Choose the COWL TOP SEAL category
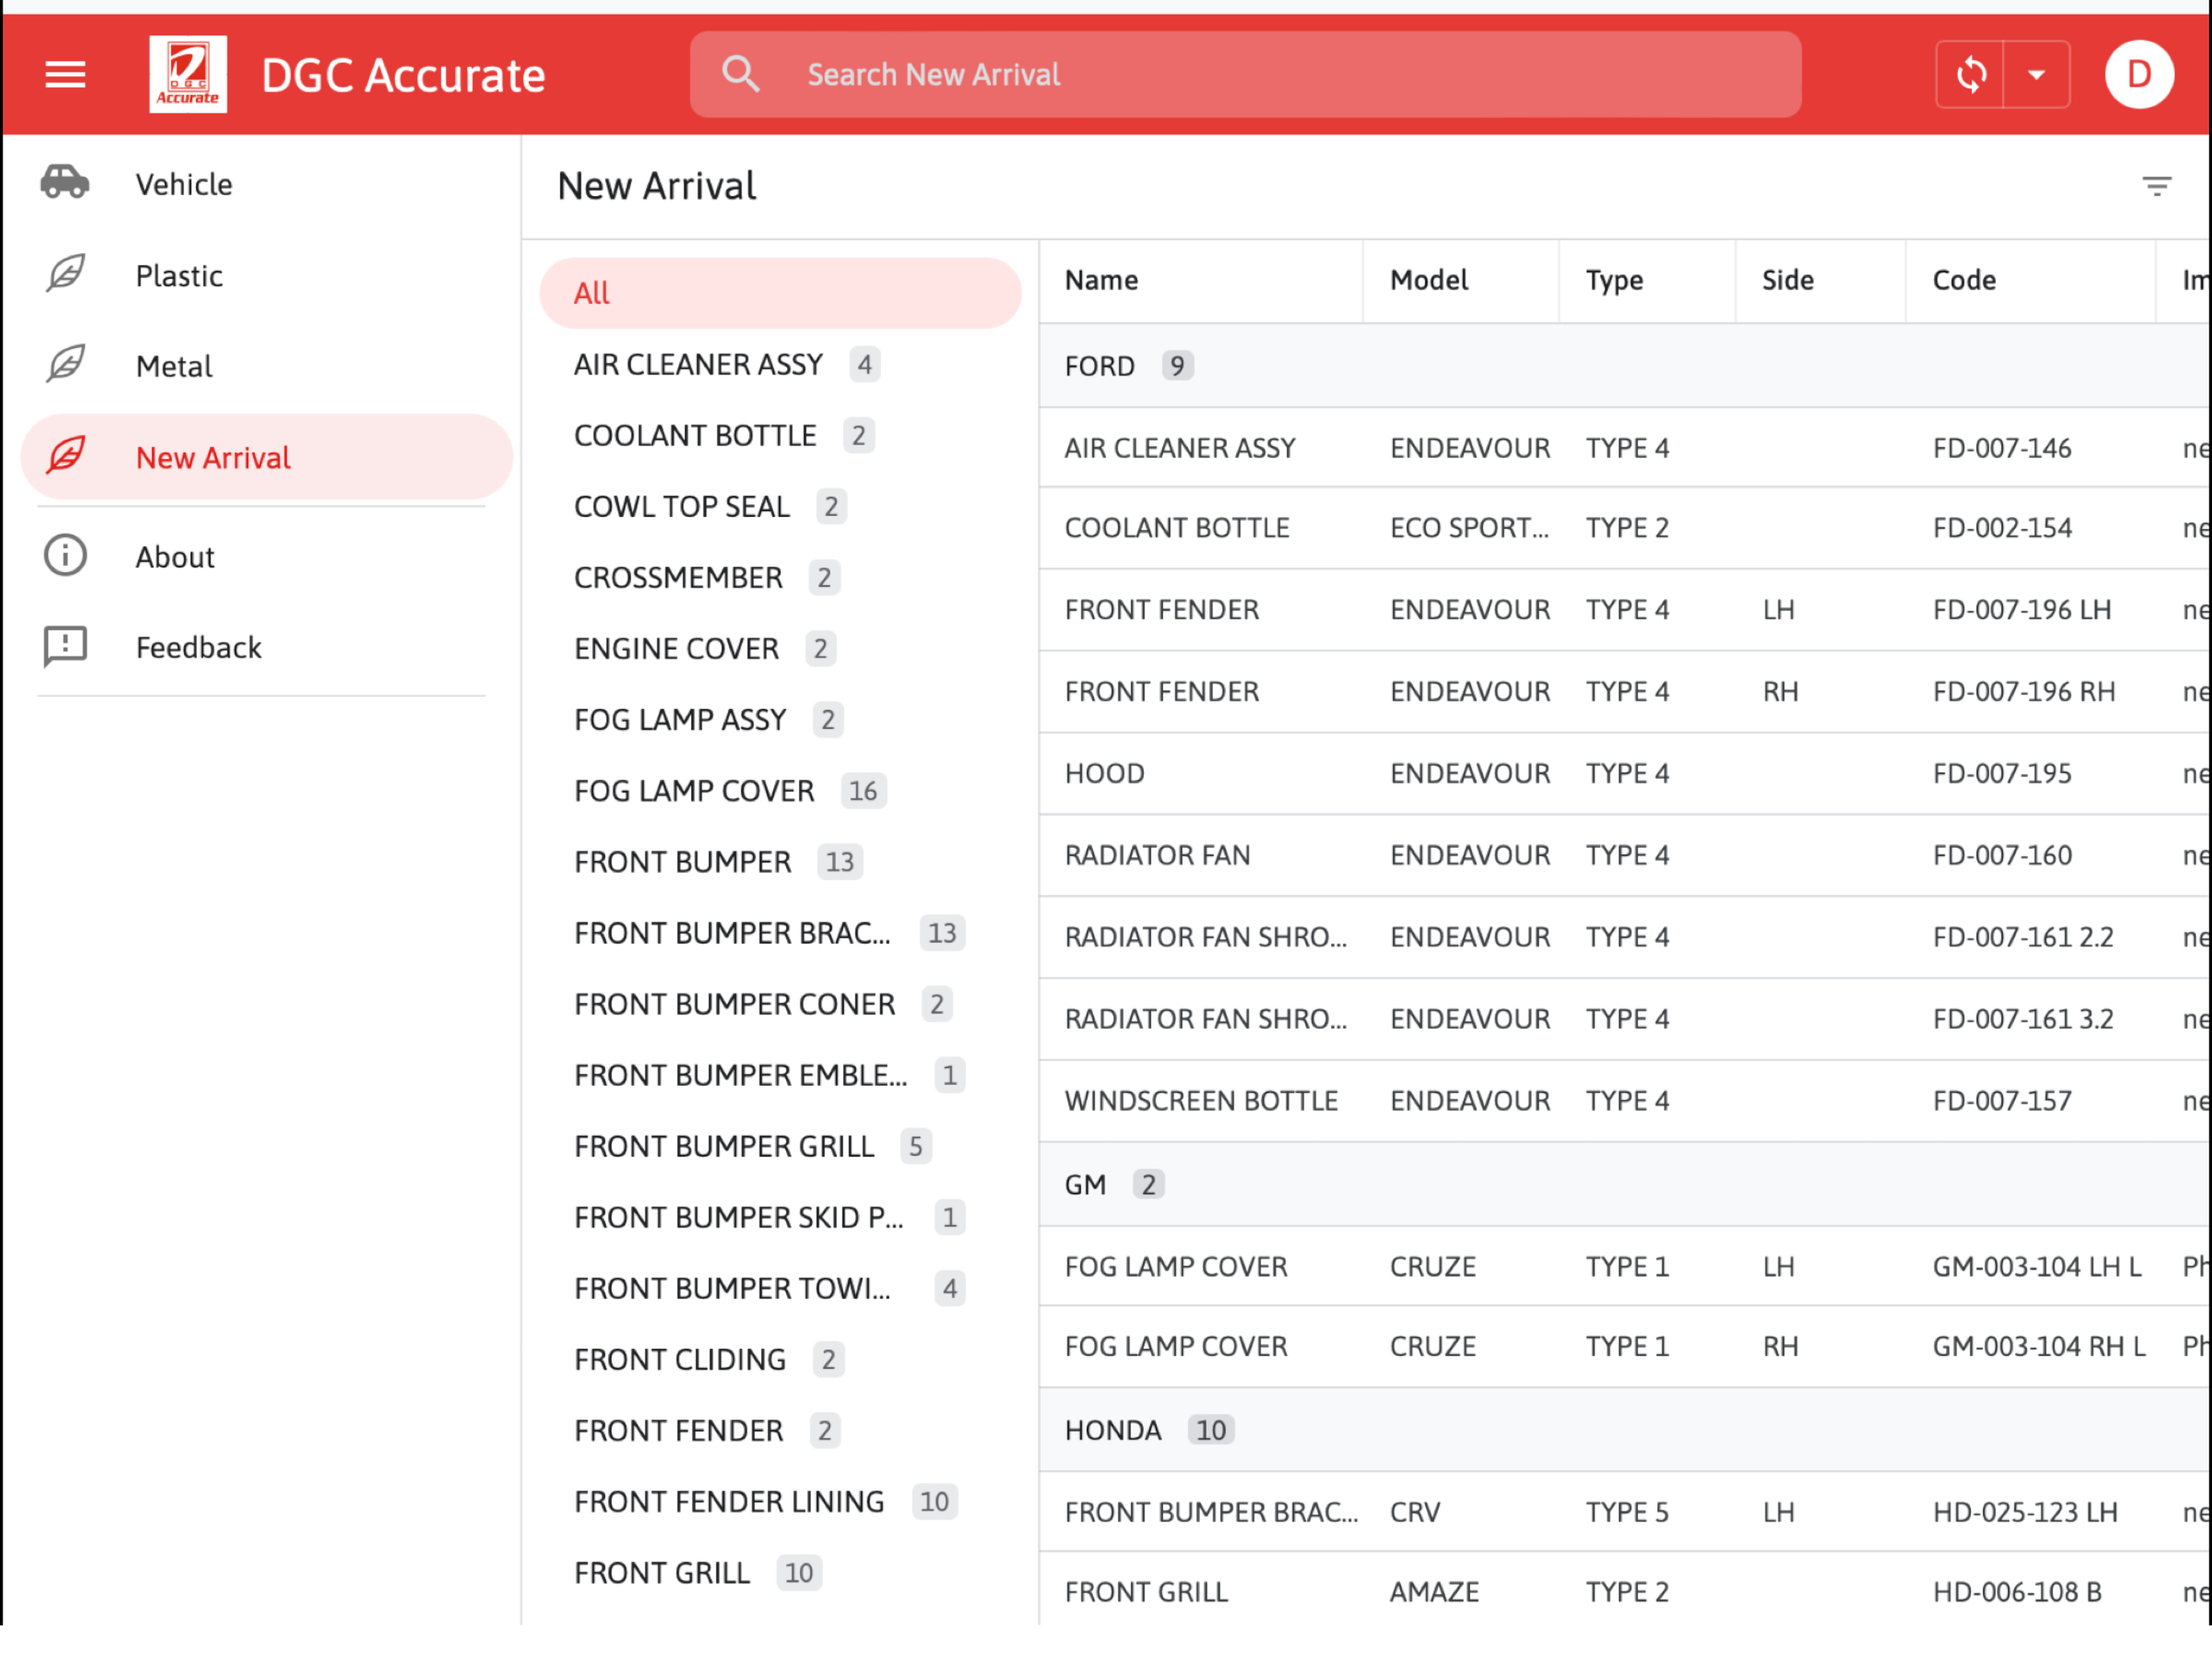This screenshot has width=2212, height=1659. (x=780, y=506)
